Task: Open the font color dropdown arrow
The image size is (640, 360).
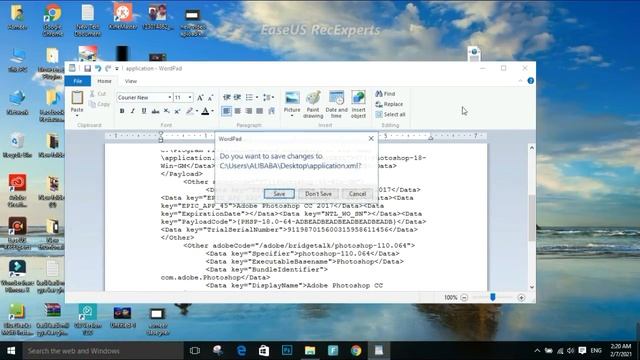Action: (x=212, y=111)
